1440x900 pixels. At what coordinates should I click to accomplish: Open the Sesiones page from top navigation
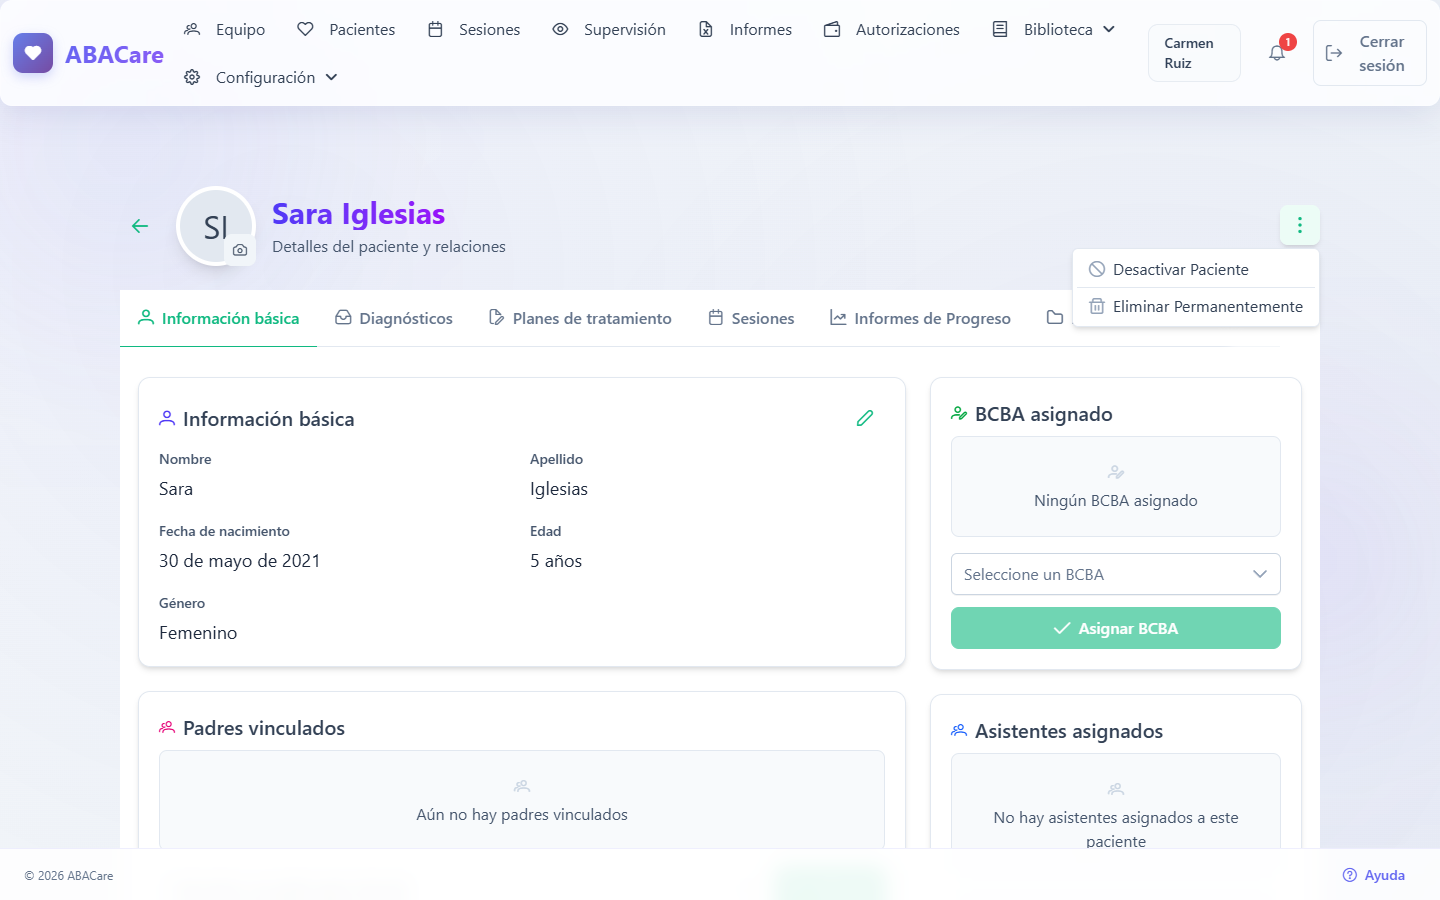point(474,30)
